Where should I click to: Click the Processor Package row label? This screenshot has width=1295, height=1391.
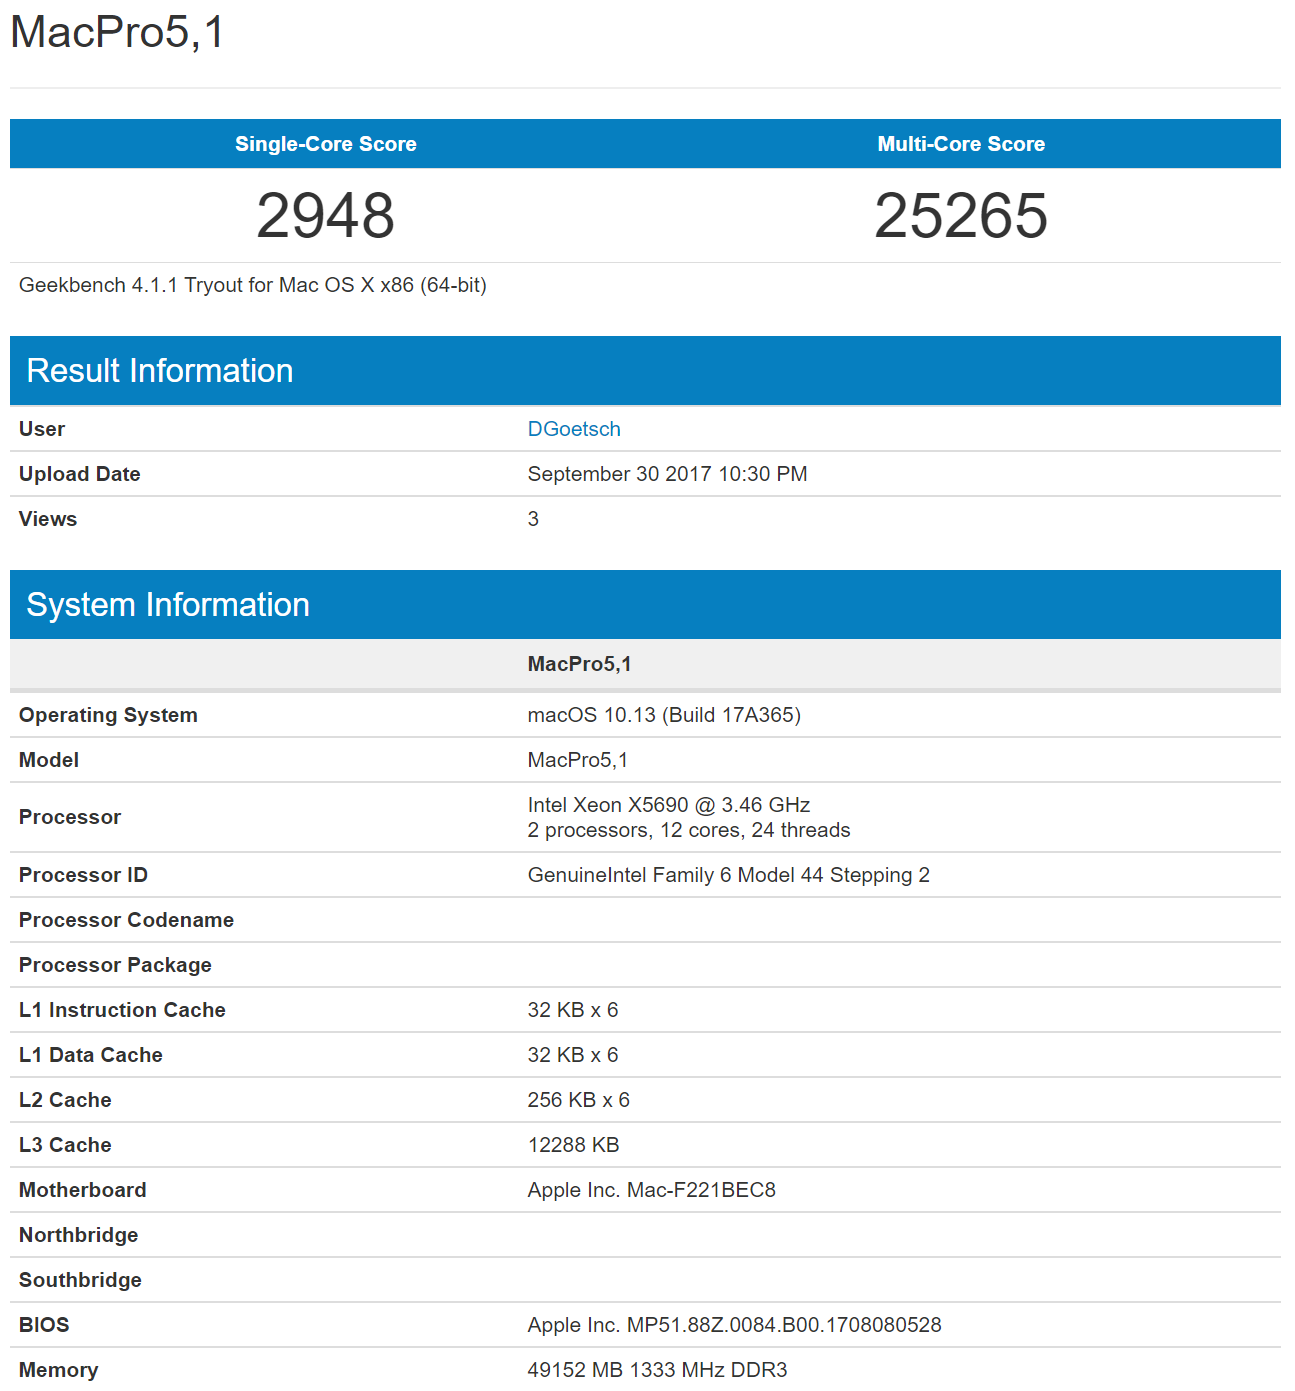point(115,965)
